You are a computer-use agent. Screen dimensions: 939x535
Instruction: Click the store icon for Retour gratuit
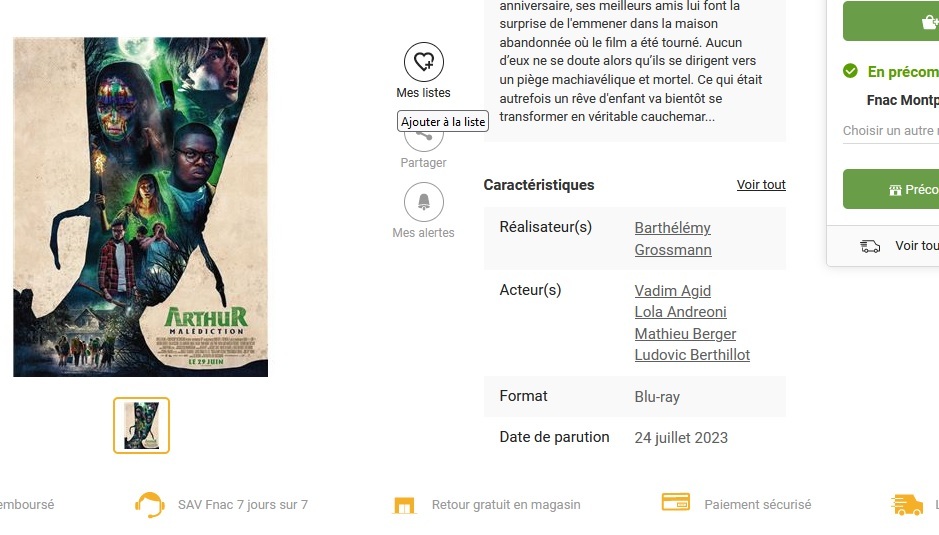(404, 505)
